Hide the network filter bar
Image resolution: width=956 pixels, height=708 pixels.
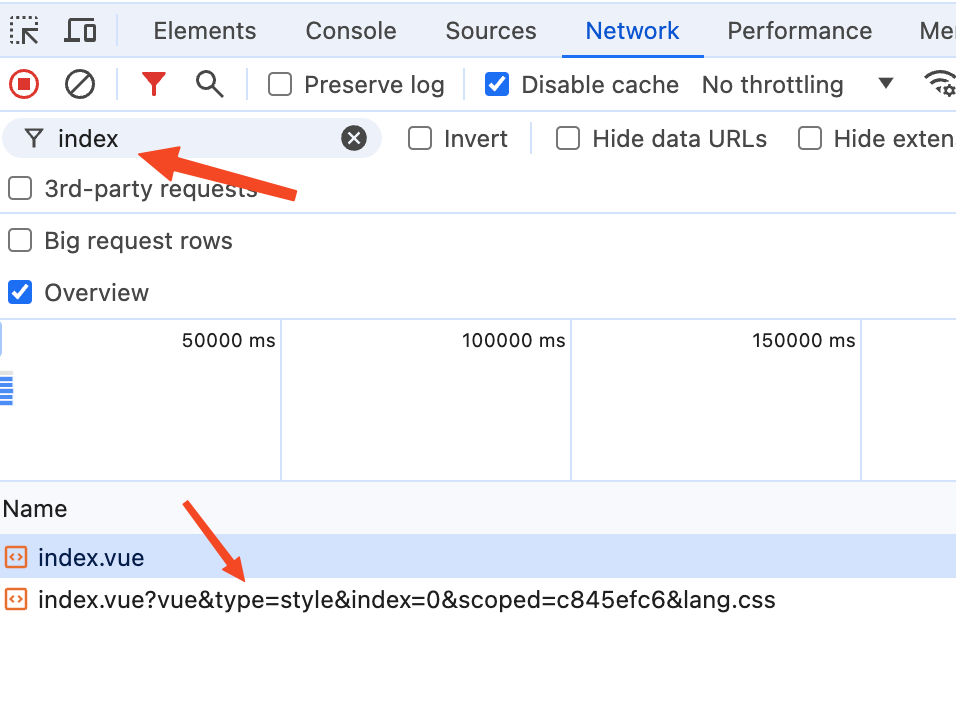click(153, 84)
